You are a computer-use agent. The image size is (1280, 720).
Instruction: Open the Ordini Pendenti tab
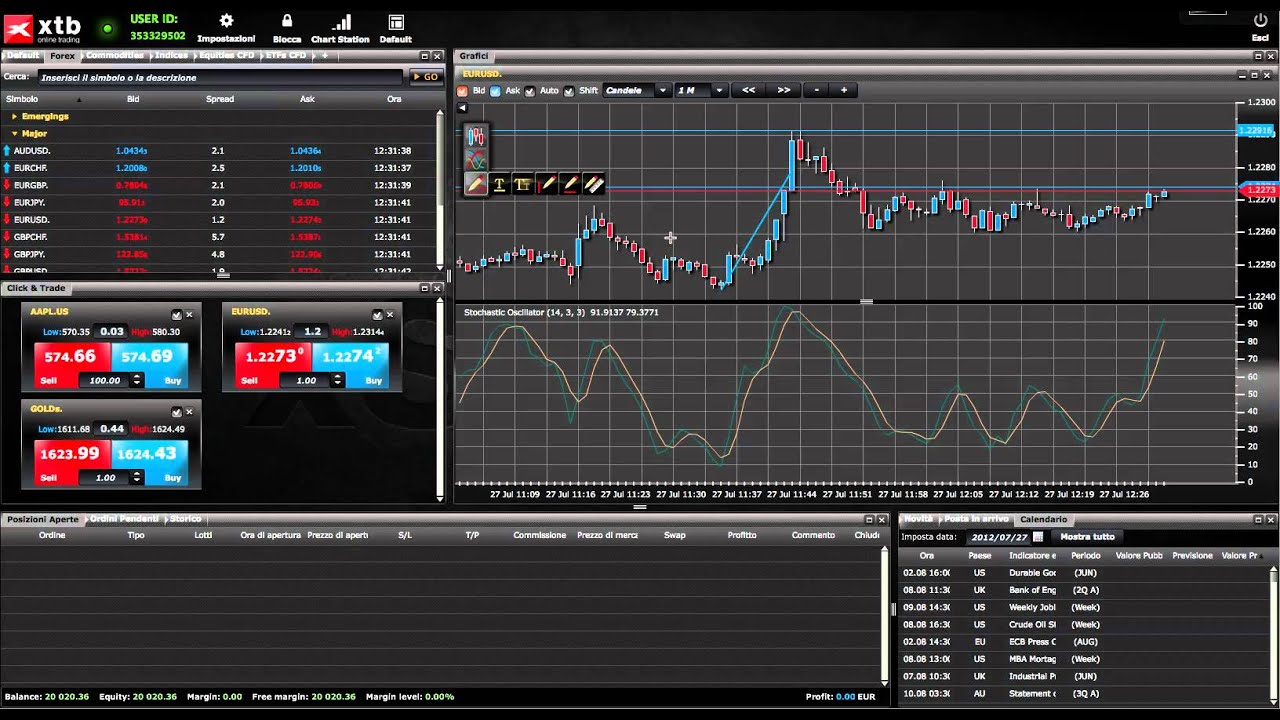pyautogui.click(x=126, y=519)
